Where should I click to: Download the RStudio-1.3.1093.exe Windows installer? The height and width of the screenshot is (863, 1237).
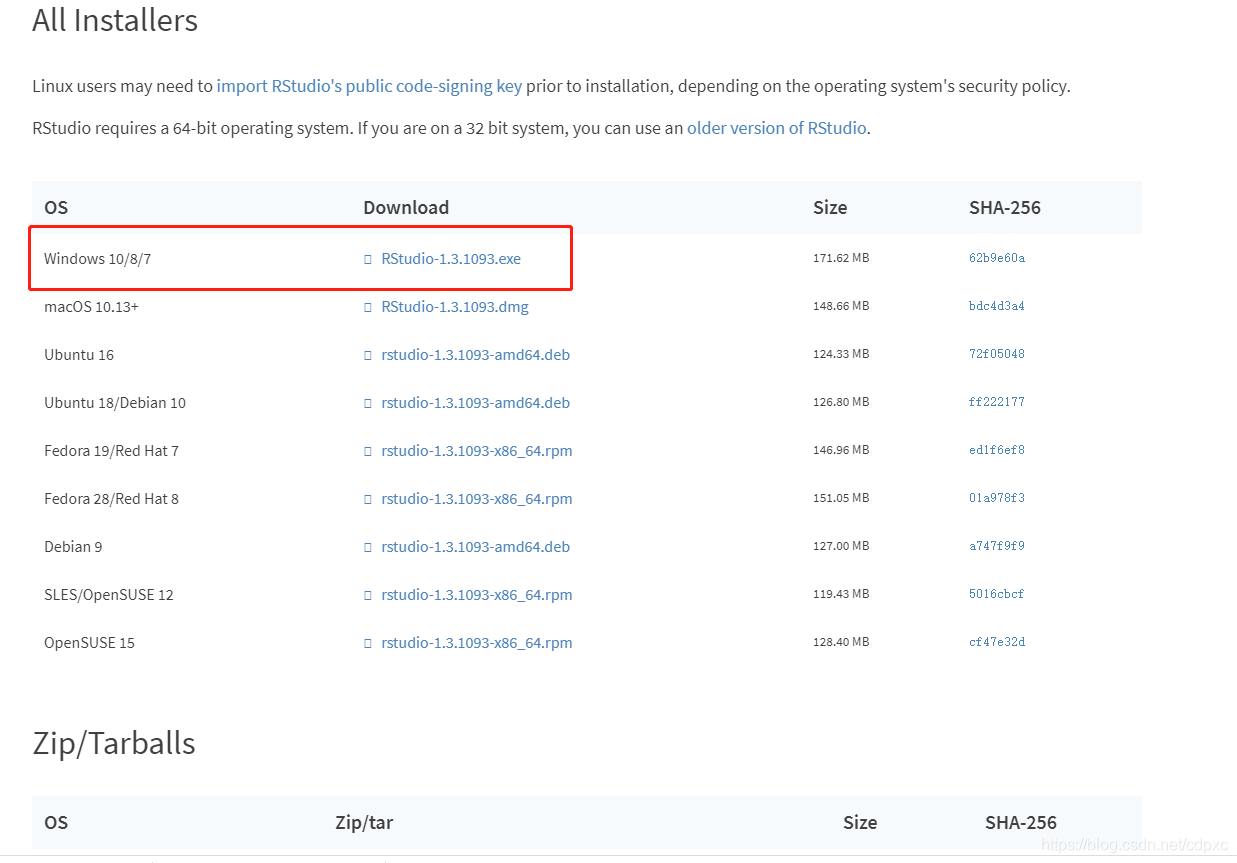coord(451,259)
